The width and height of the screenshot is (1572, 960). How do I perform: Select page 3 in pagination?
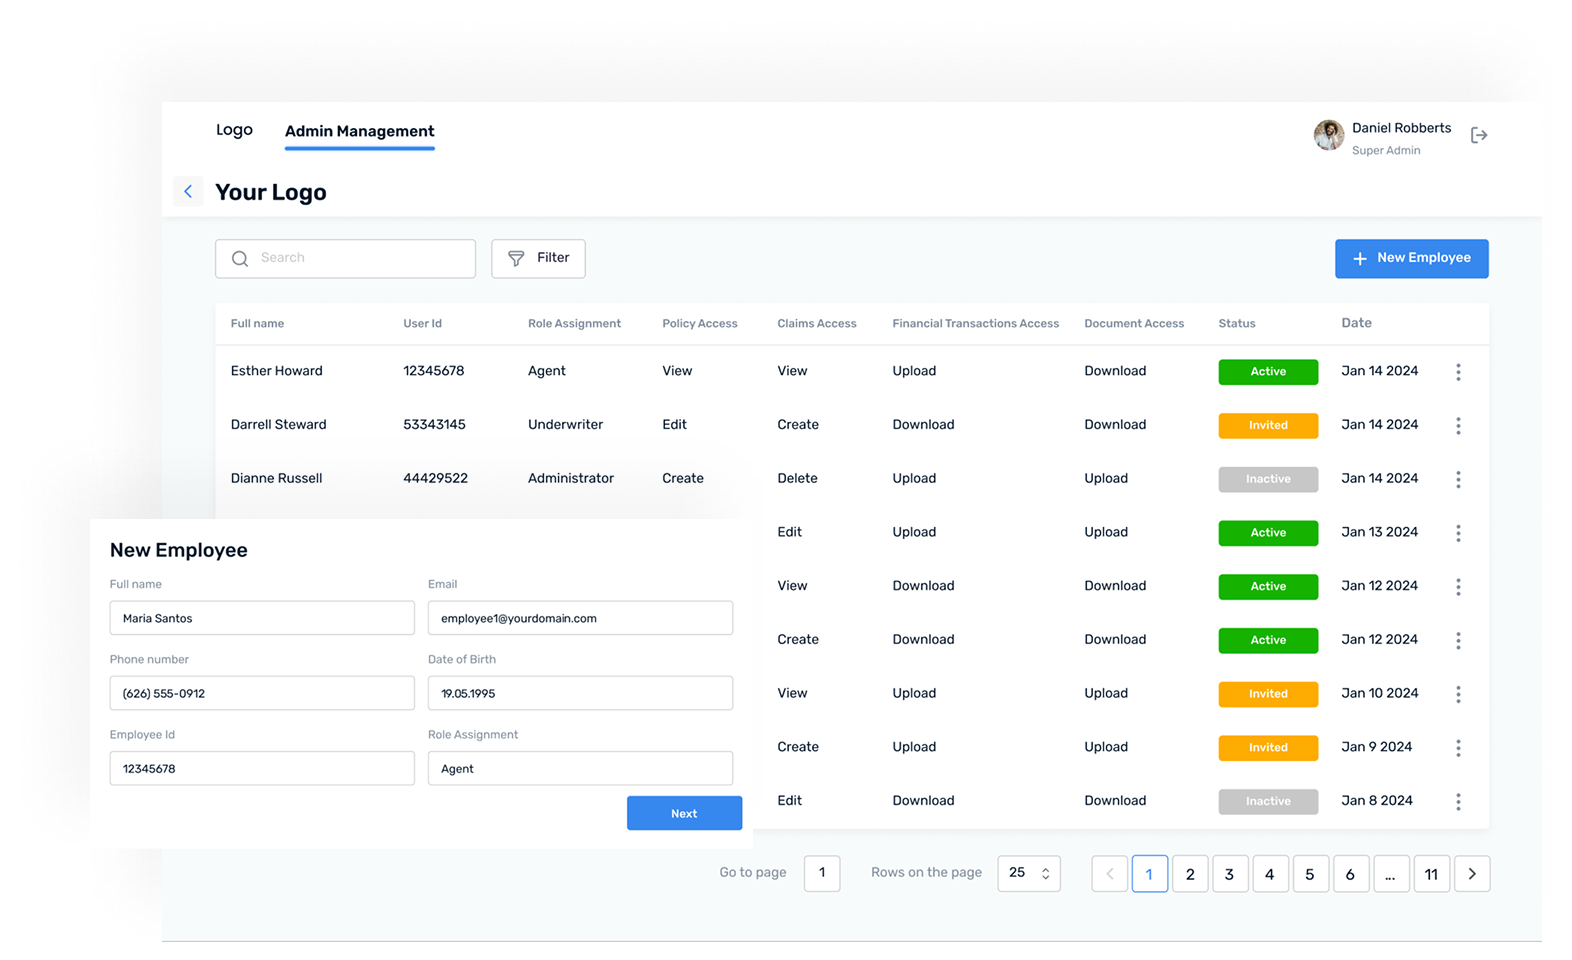[x=1230, y=874]
